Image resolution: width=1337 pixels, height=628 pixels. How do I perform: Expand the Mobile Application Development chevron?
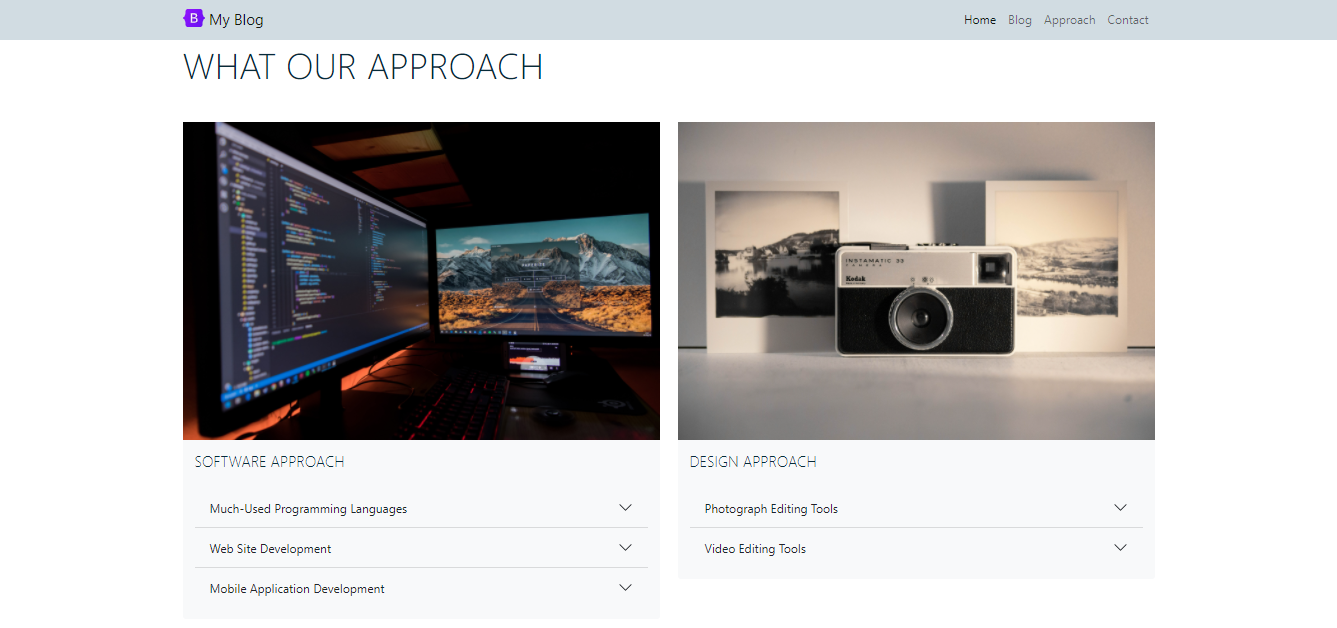click(x=625, y=587)
